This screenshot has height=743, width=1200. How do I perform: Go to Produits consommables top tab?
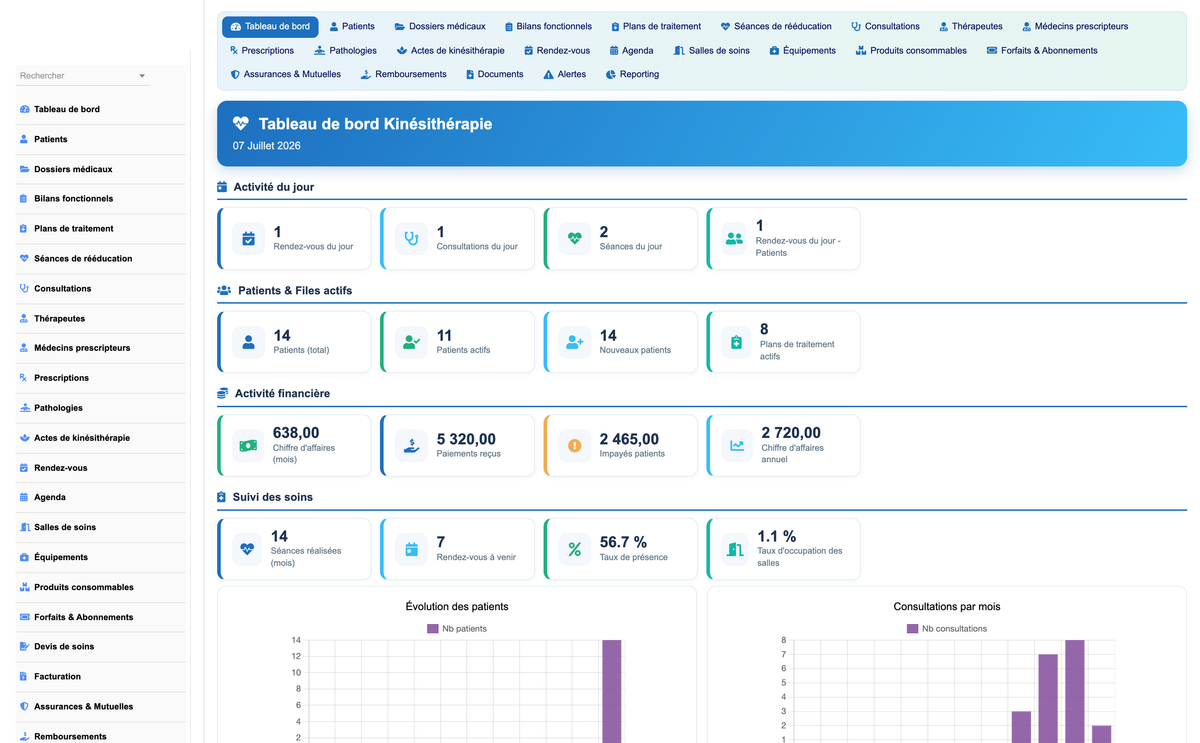911,50
